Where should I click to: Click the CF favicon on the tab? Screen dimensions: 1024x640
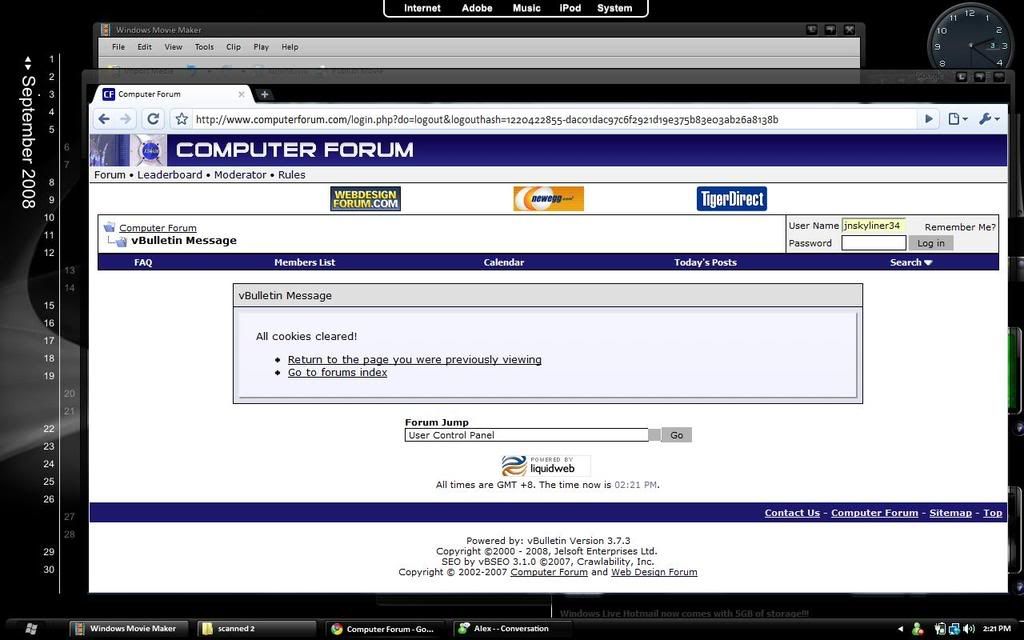(x=108, y=94)
